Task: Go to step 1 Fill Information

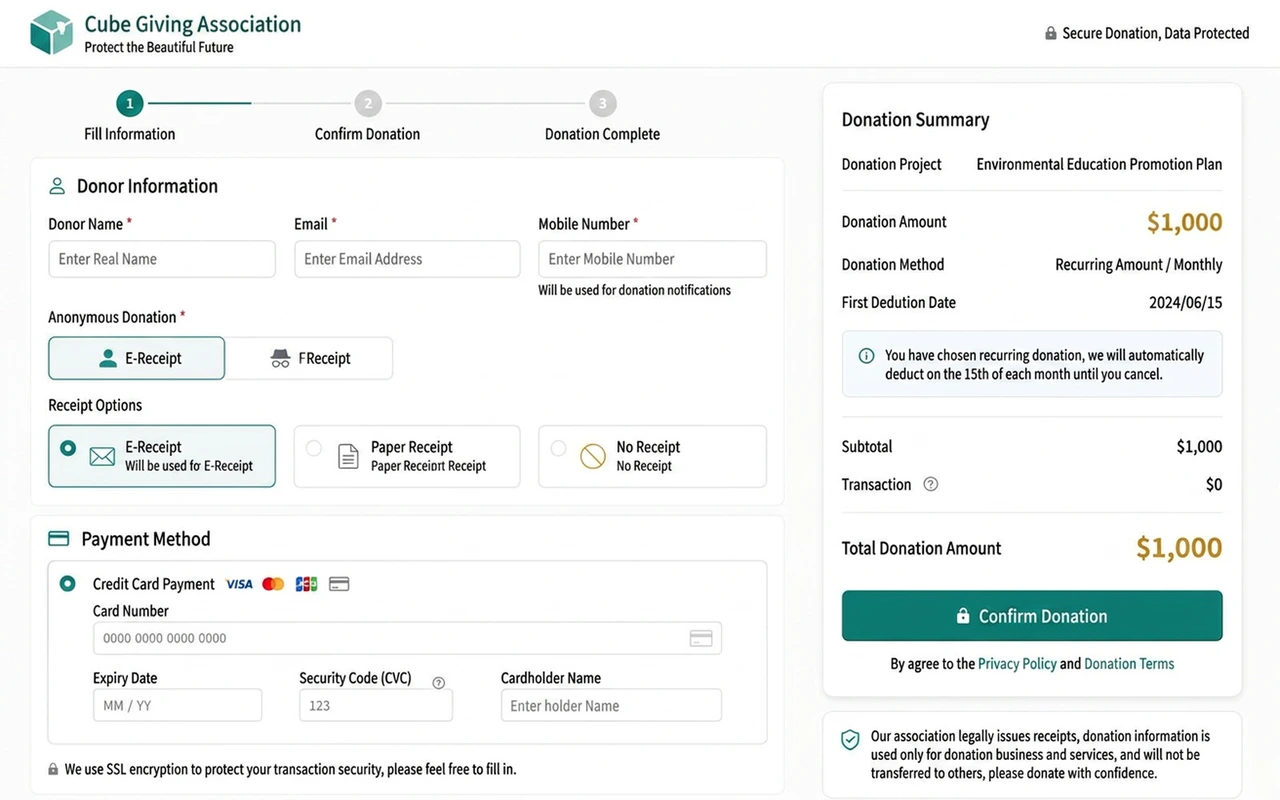Action: point(129,103)
